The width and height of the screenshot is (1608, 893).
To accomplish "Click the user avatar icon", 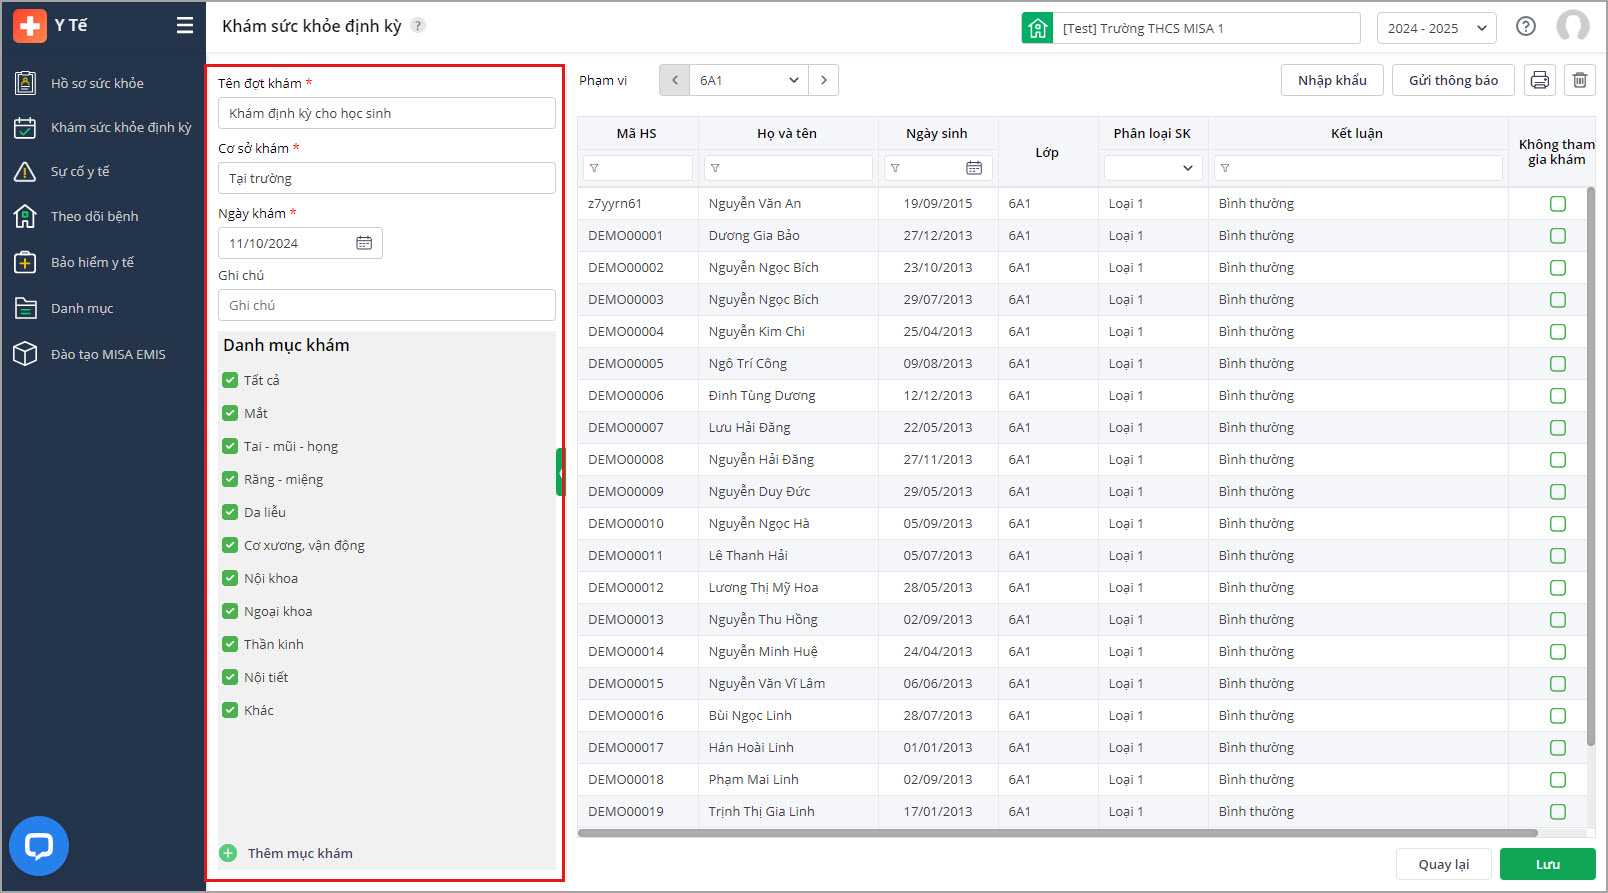I will pyautogui.click(x=1572, y=27).
